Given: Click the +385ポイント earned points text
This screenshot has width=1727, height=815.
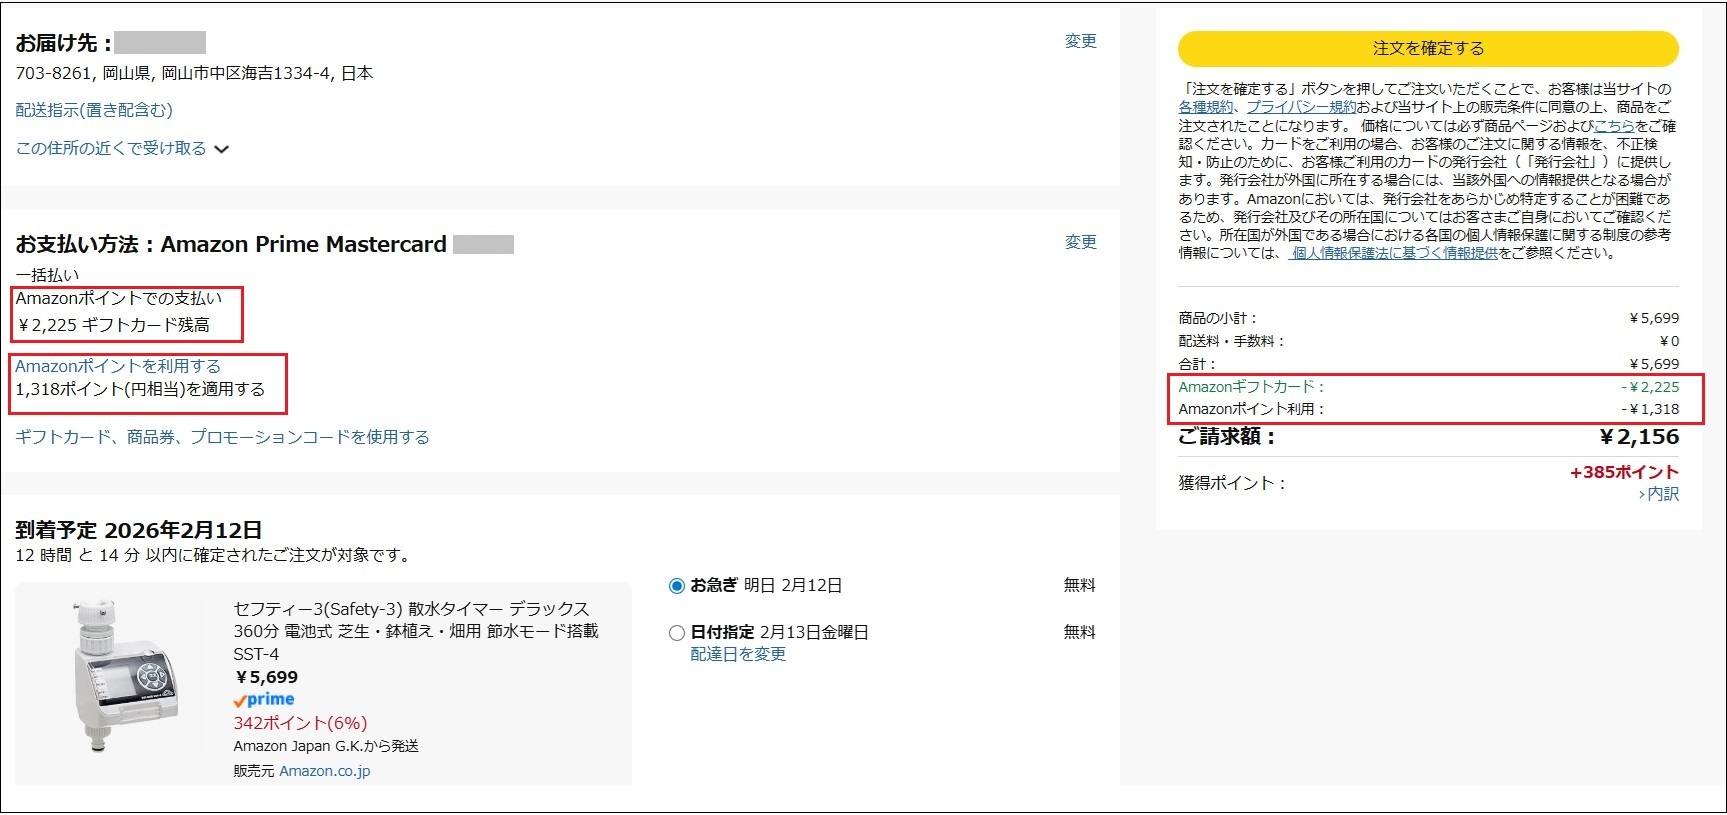Looking at the screenshot, I should click(x=1623, y=472).
